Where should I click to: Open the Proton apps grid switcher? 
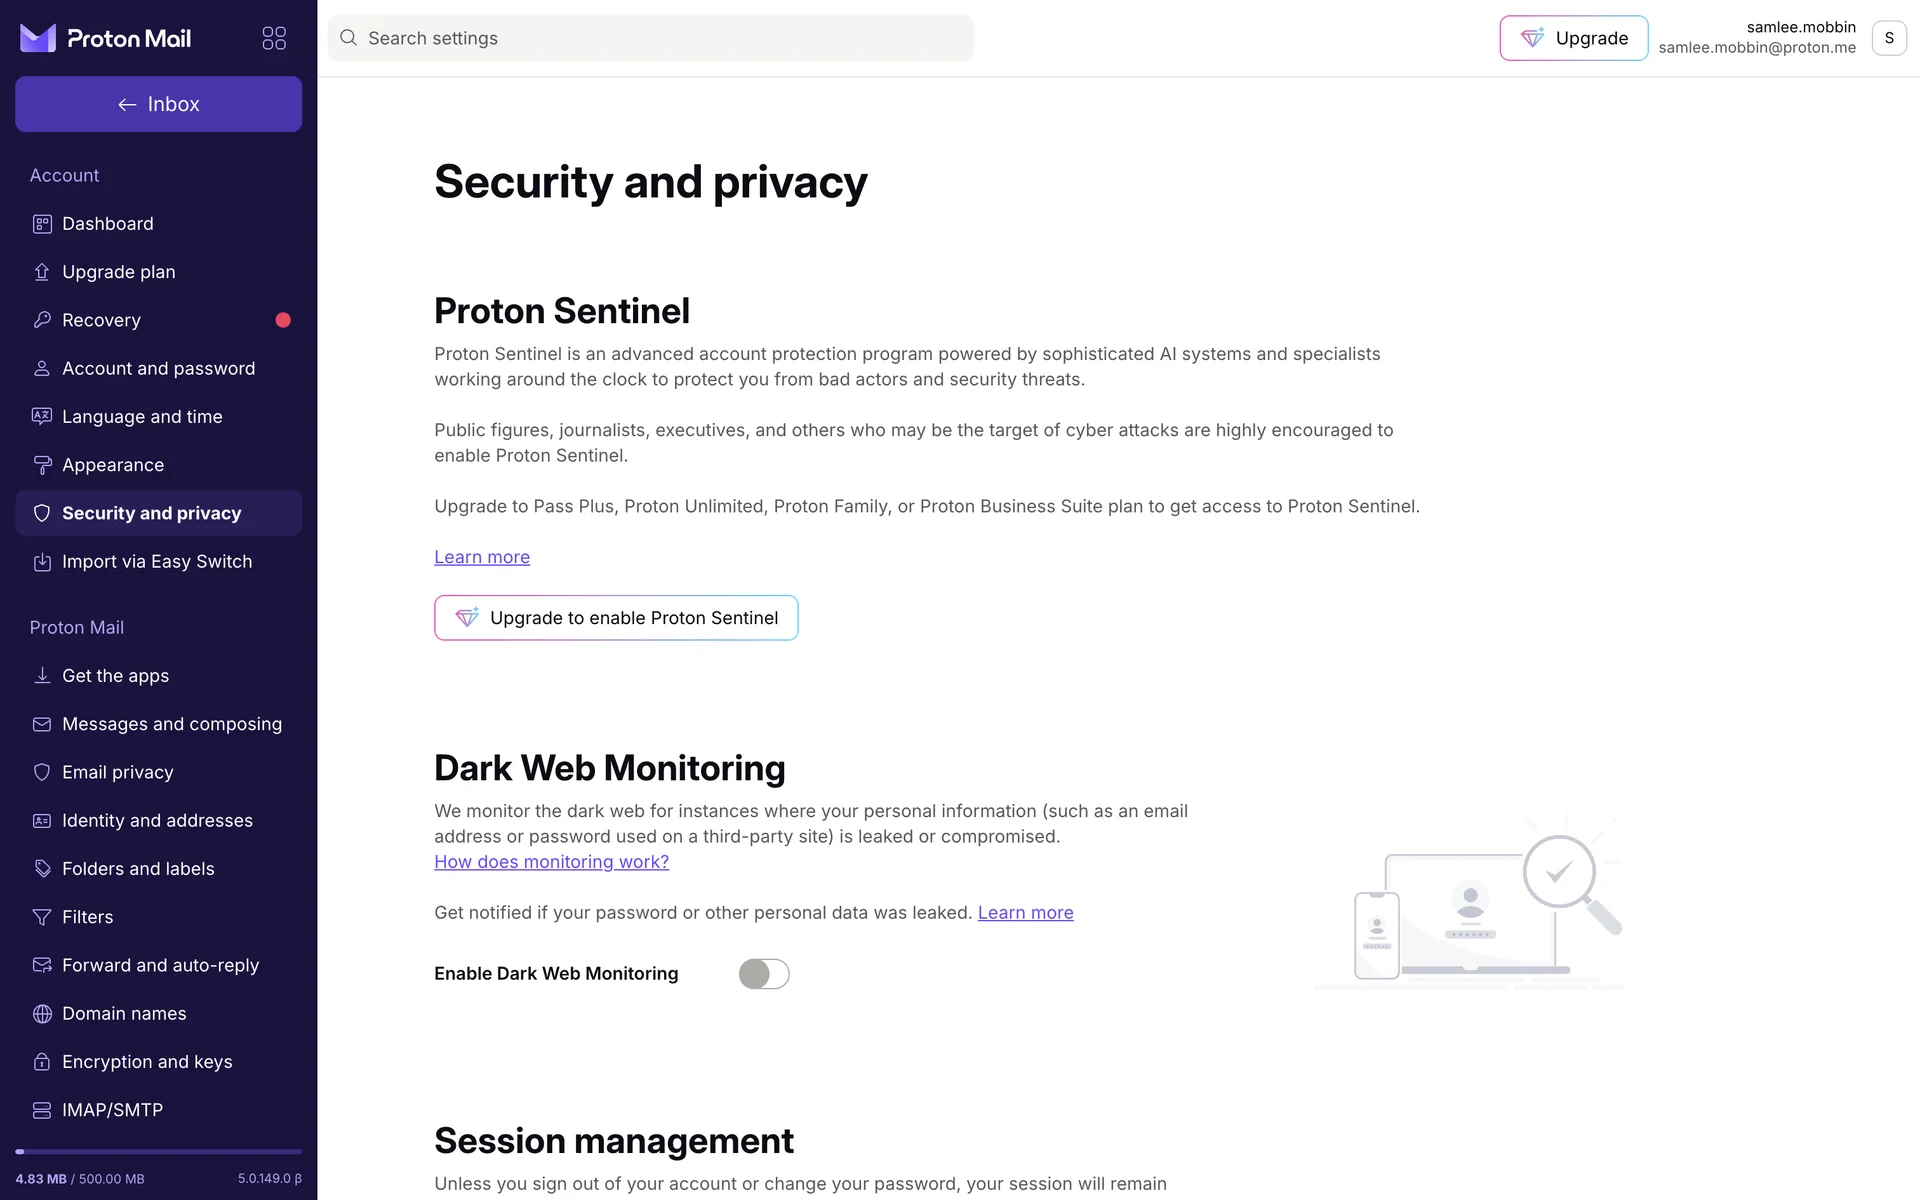pyautogui.click(x=274, y=38)
